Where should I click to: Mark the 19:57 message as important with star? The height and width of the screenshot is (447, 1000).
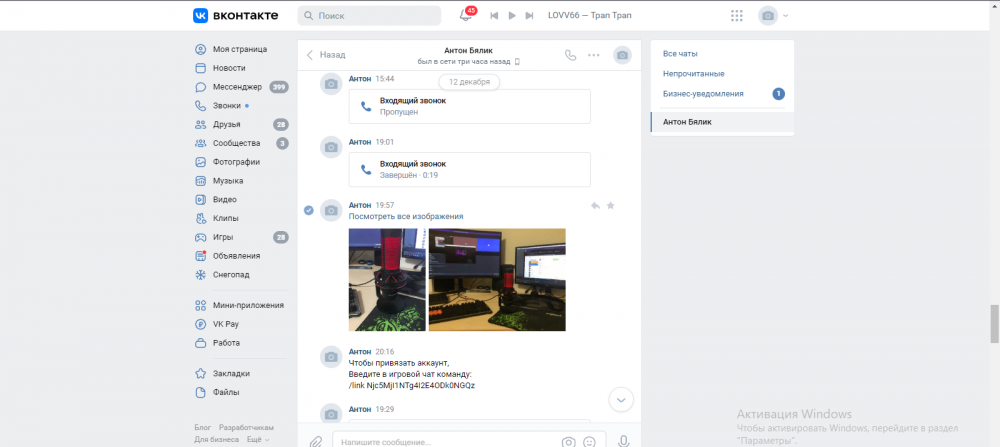pyautogui.click(x=610, y=205)
